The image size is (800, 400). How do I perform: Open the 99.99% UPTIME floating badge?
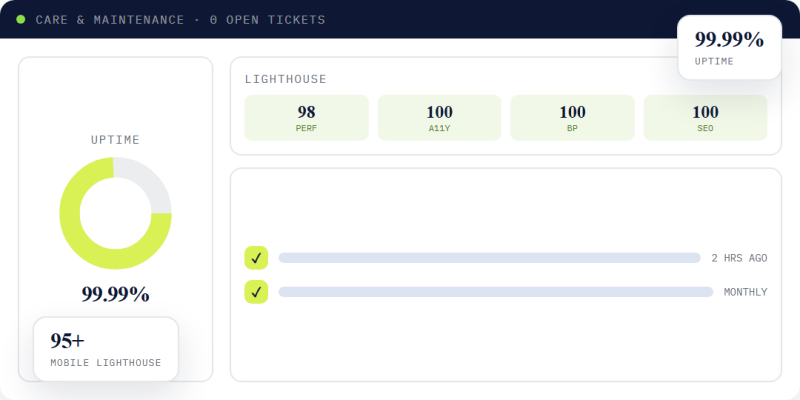(x=730, y=47)
